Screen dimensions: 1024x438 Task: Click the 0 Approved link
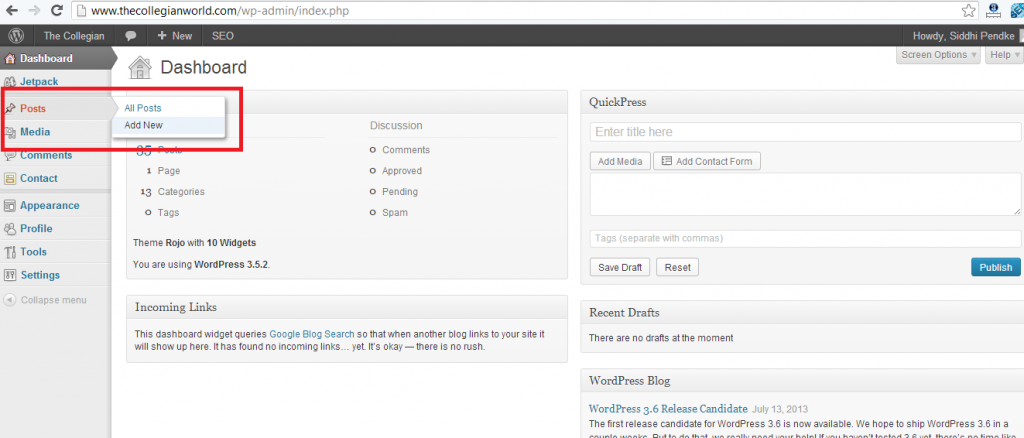[x=396, y=171]
